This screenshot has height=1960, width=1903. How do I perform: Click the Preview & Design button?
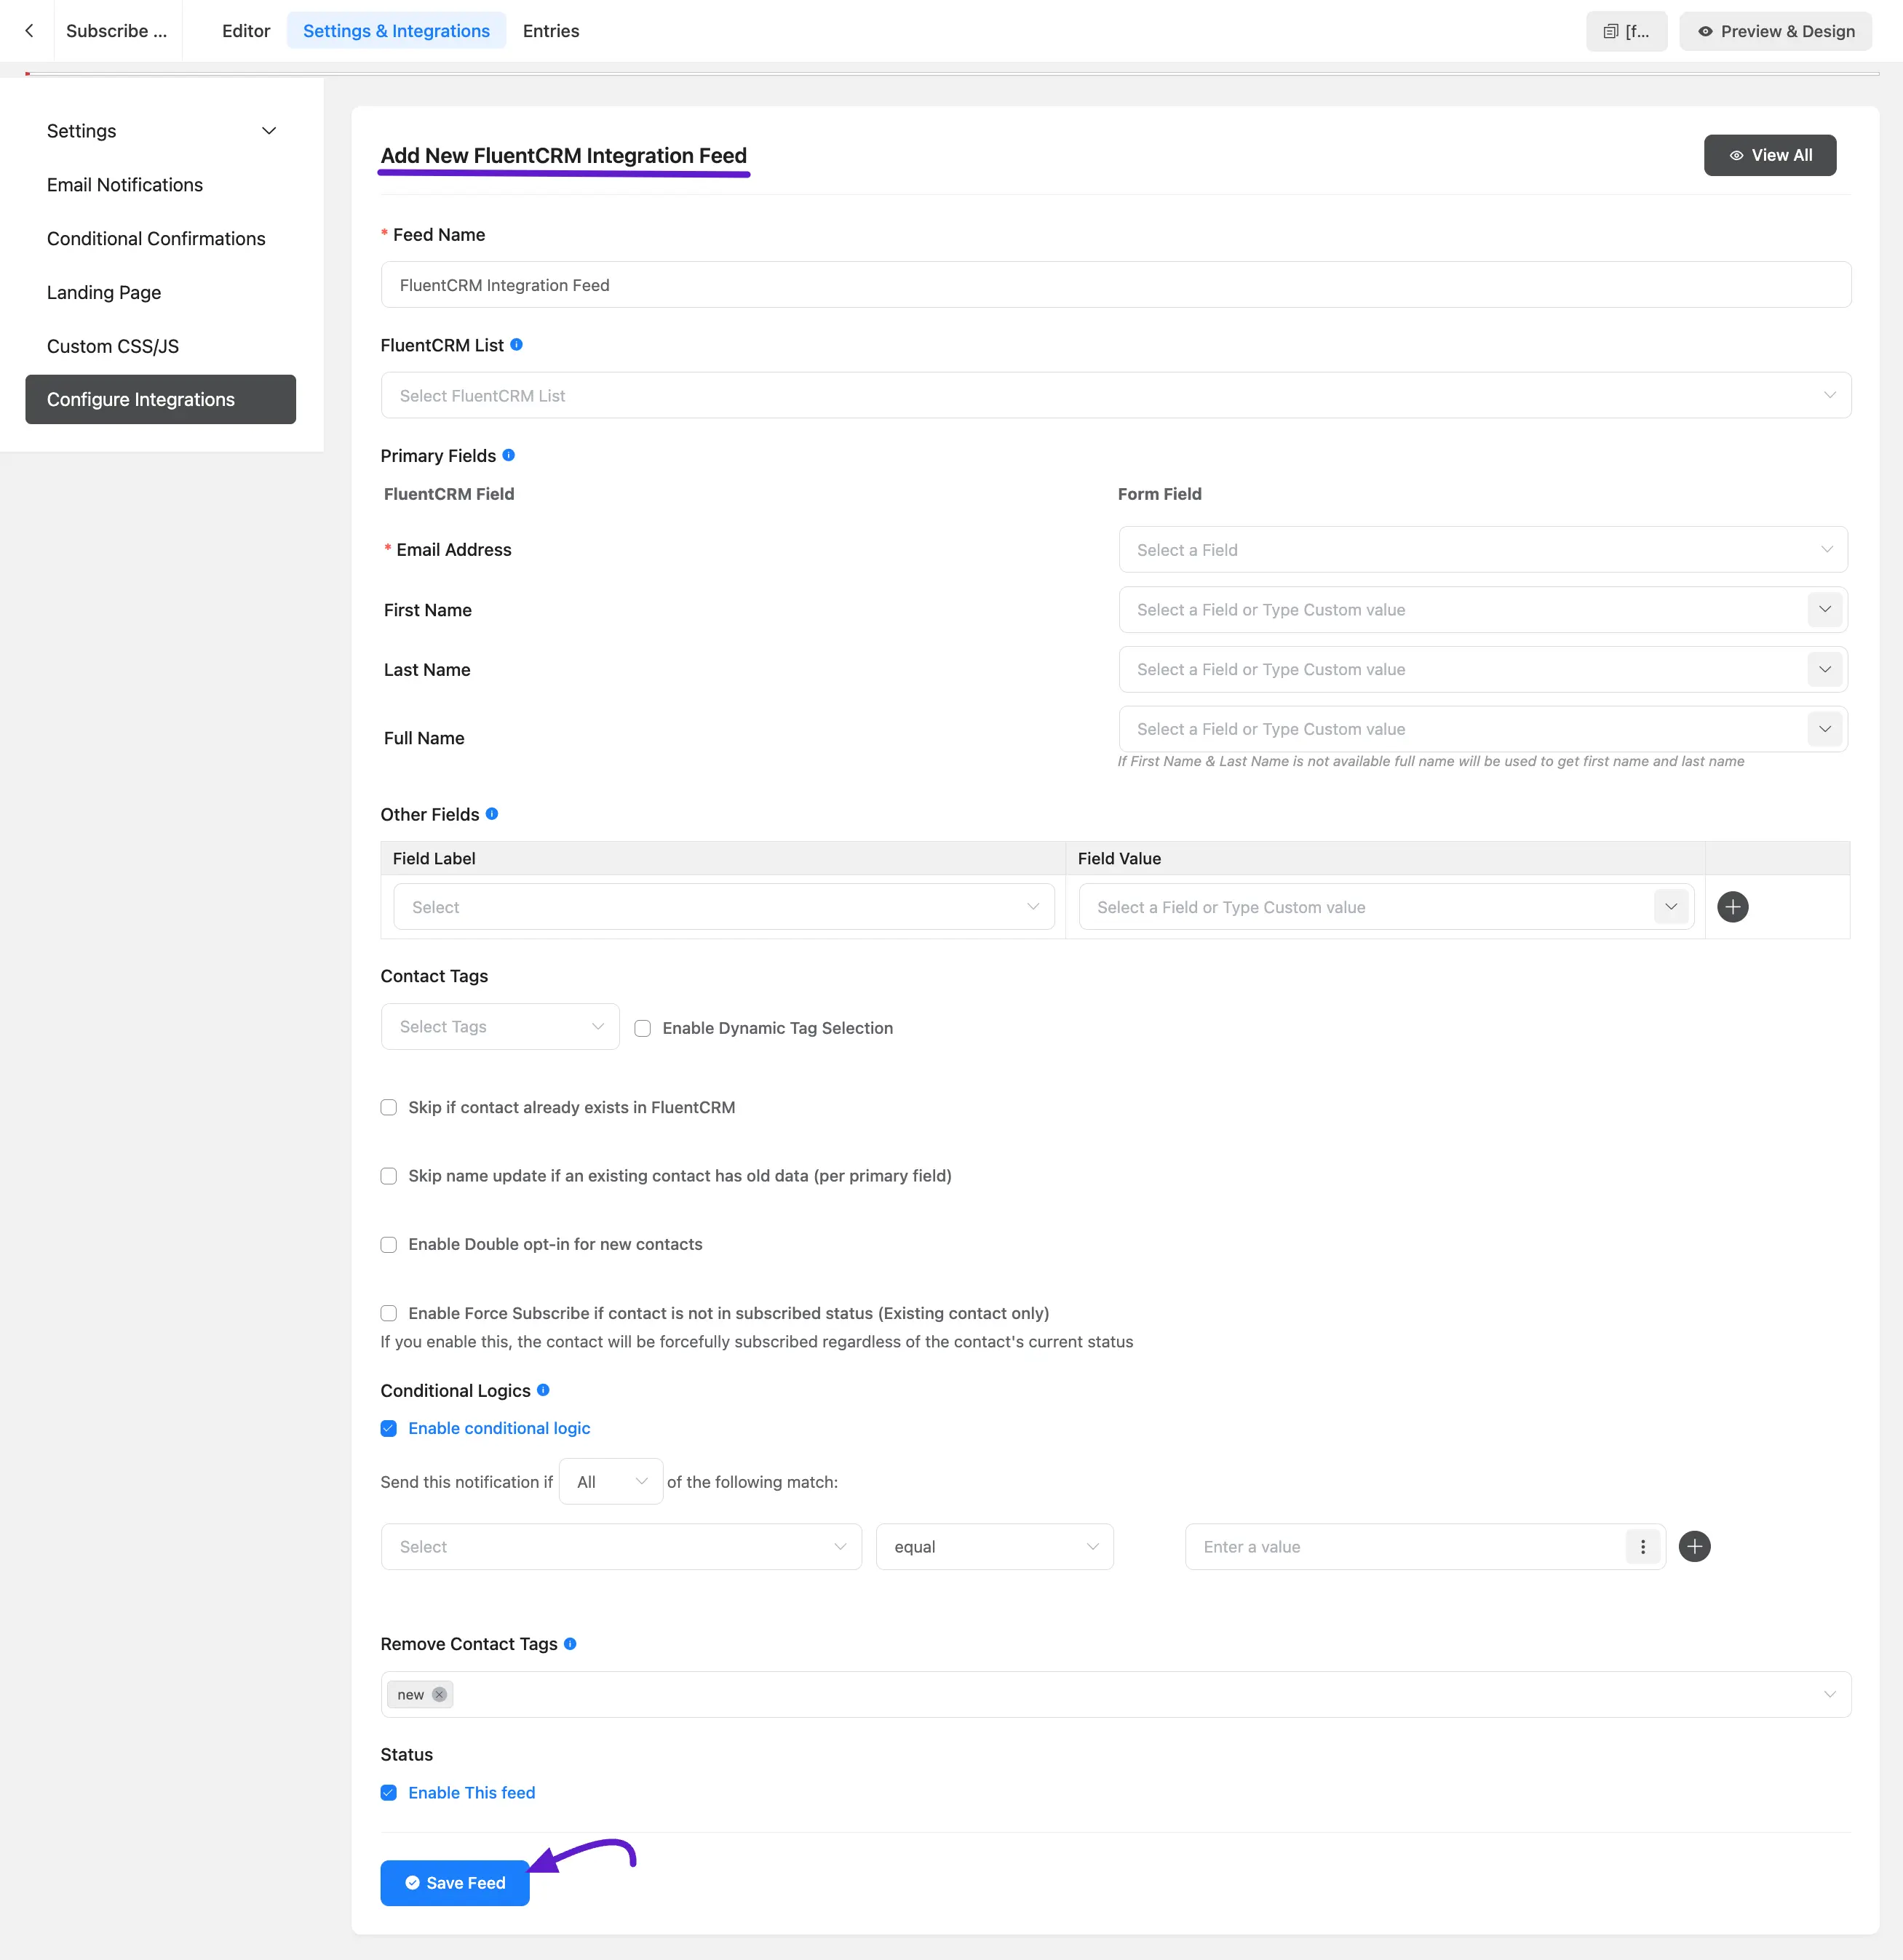(x=1776, y=31)
